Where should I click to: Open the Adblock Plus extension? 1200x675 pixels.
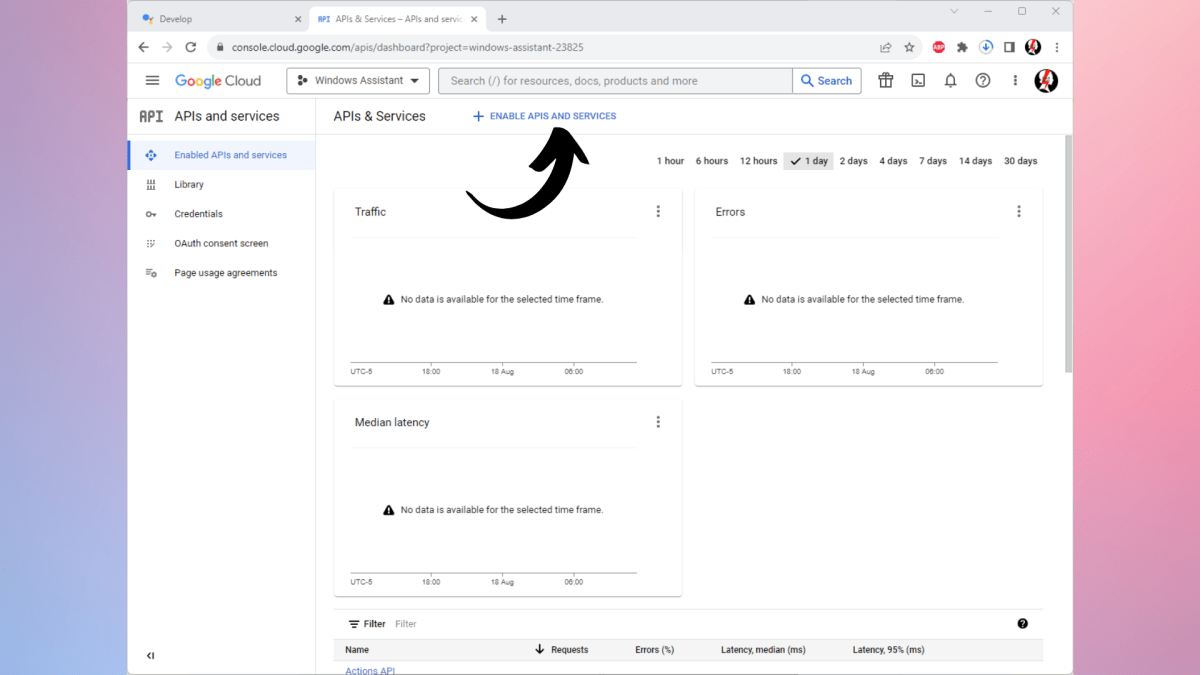[x=938, y=47]
